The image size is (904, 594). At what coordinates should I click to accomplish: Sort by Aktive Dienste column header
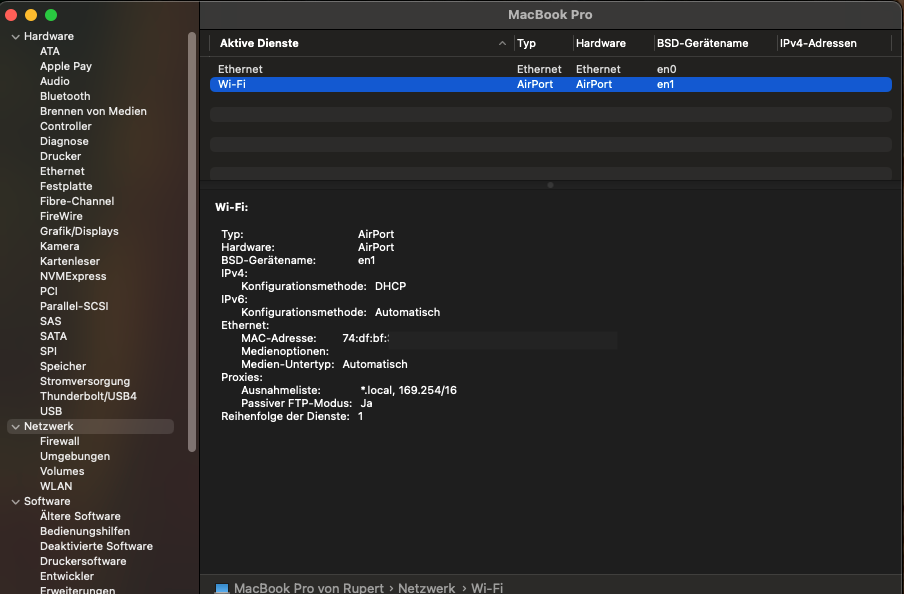click(260, 44)
